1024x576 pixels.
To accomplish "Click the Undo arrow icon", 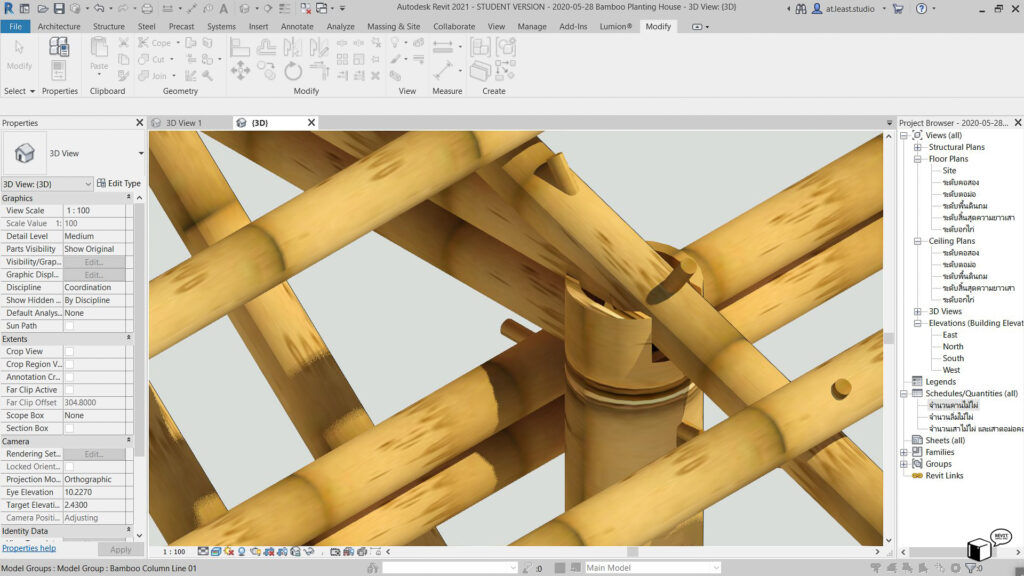I will point(98,8).
